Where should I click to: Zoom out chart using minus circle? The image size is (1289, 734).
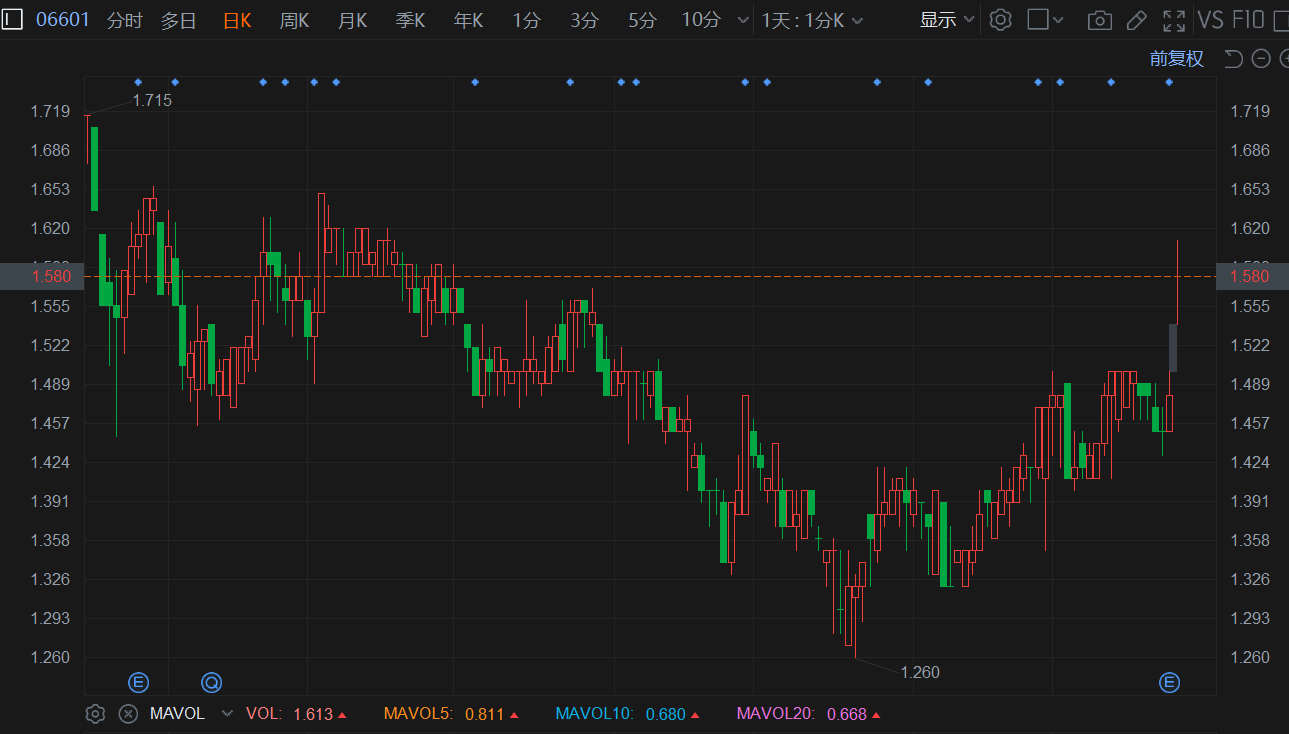[x=1261, y=59]
